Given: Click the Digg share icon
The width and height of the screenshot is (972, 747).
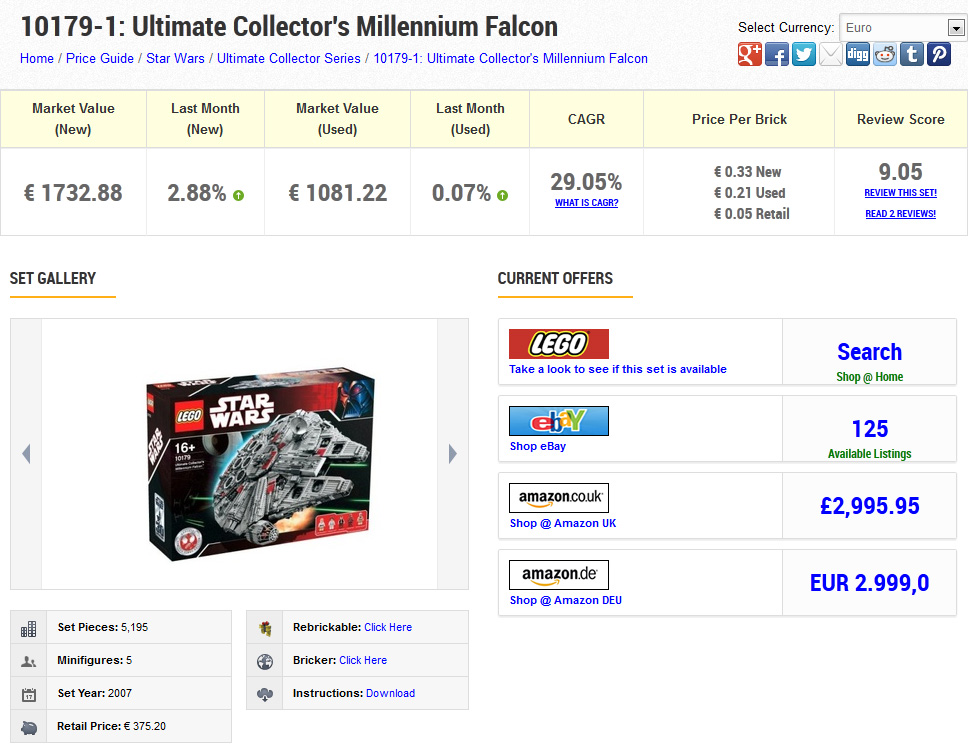Looking at the screenshot, I should tap(858, 55).
